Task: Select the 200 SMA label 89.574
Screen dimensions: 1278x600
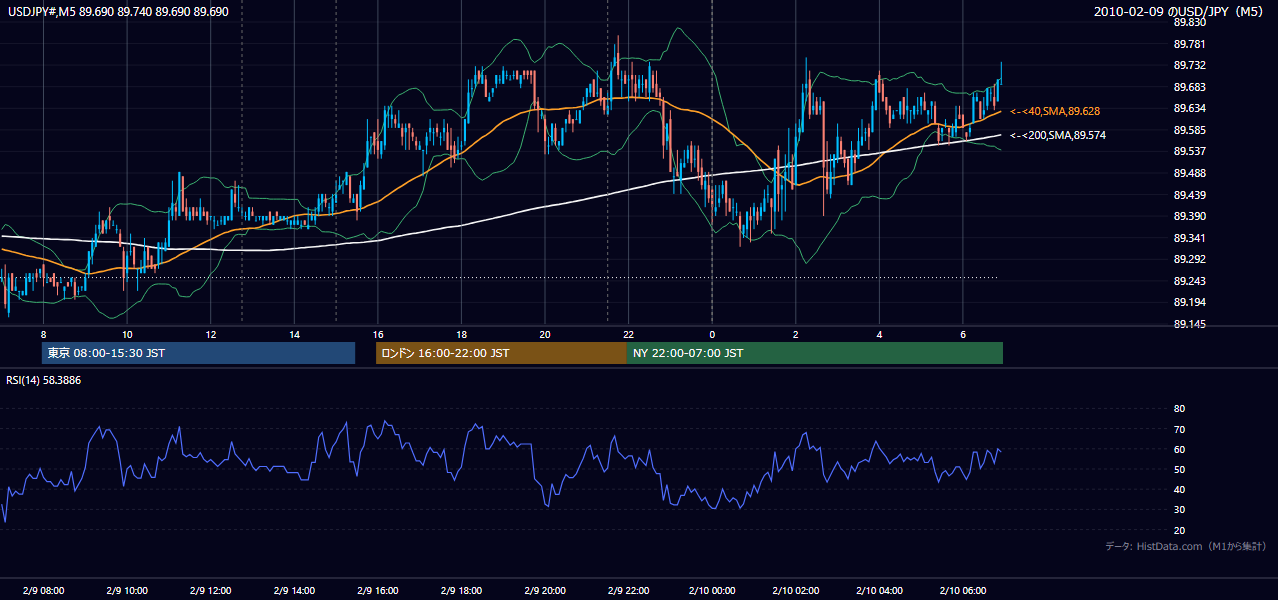Action: click(1058, 135)
